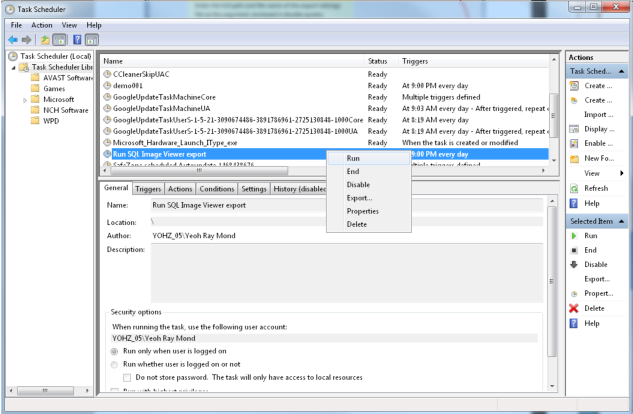This screenshot has width=633, height=414.
Task: Click the Disable down-arrow icon in Selected Item
Action: (573, 264)
